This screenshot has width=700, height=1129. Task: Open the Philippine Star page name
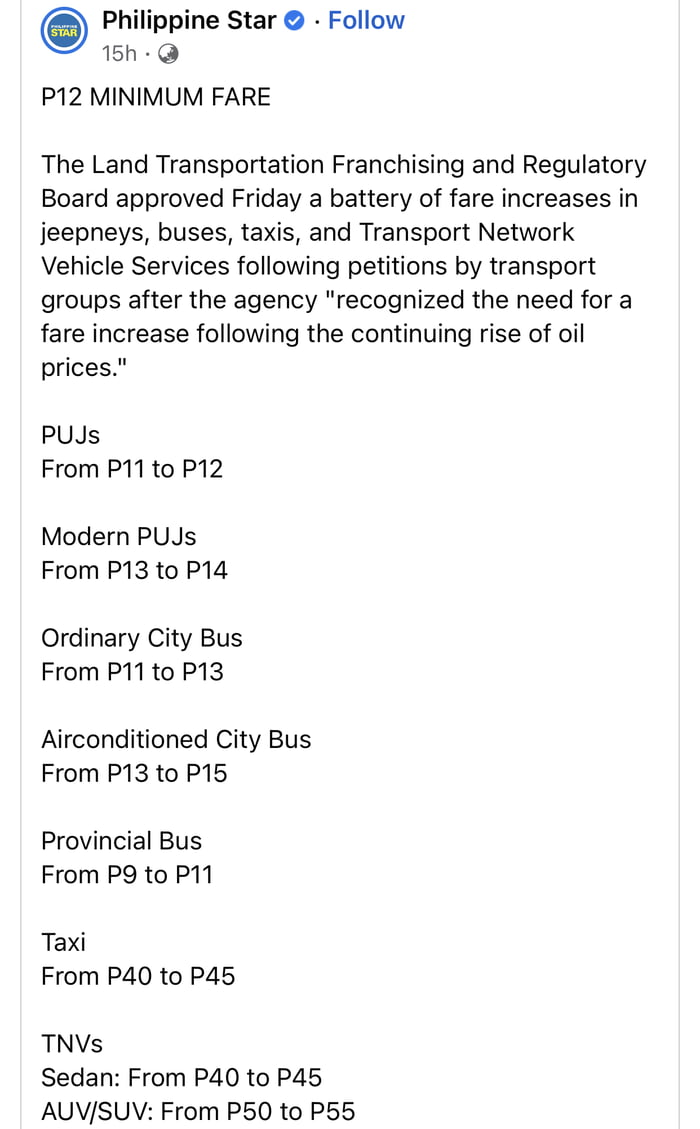(x=189, y=20)
